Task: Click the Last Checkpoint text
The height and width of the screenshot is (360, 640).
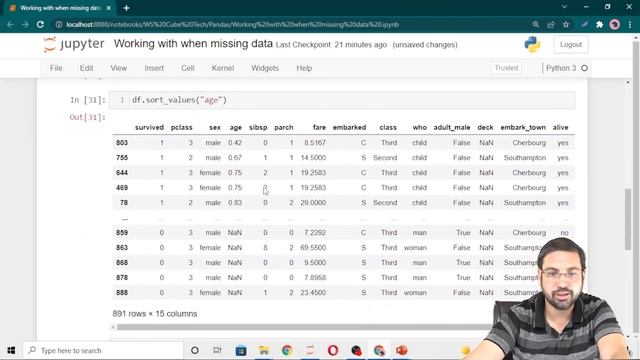Action: (x=331, y=45)
